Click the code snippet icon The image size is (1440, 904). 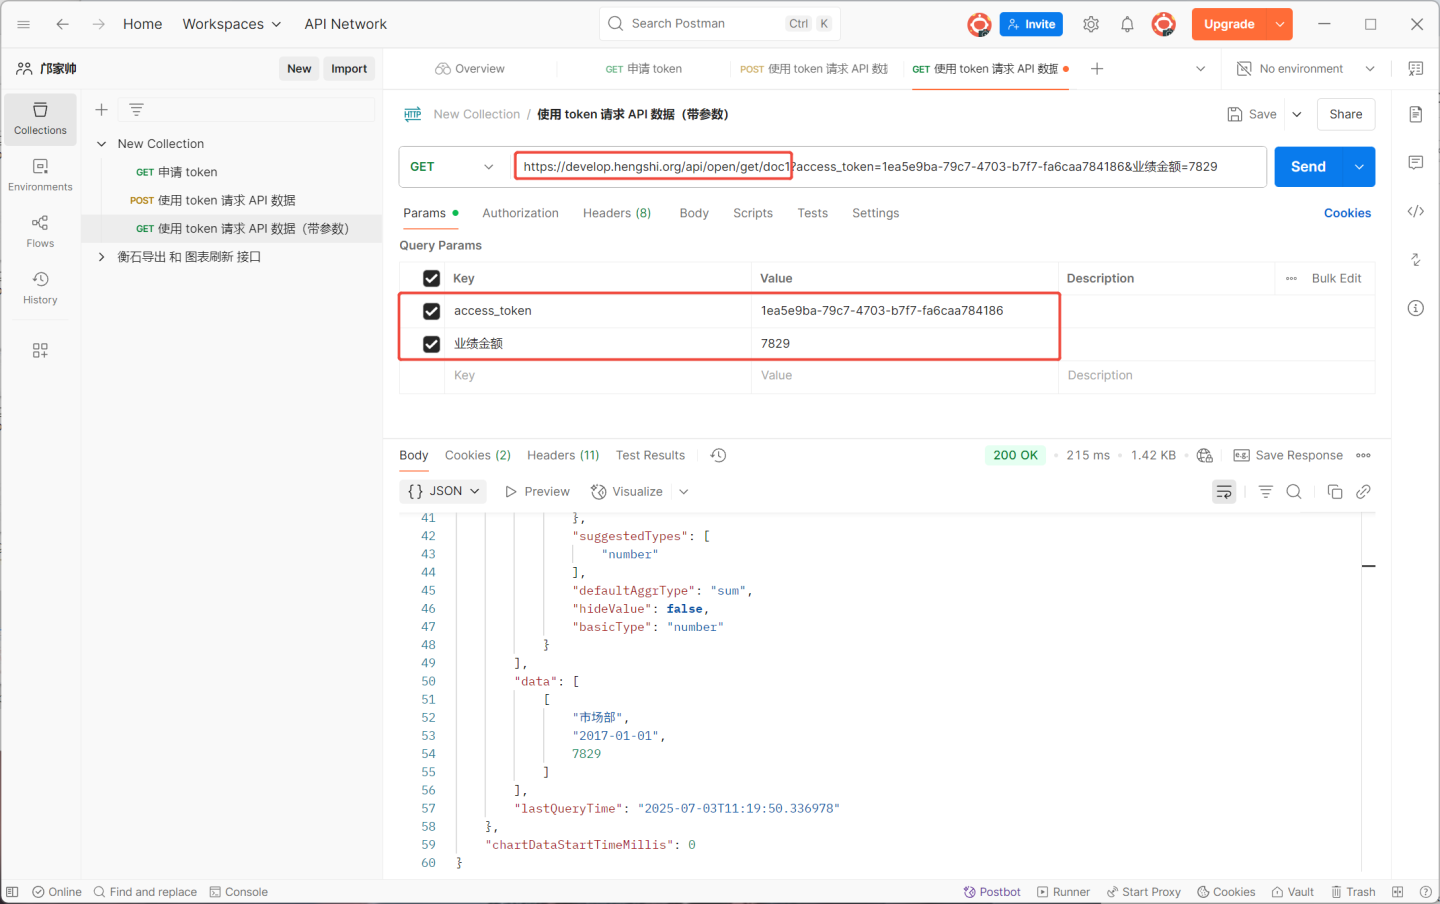point(1415,211)
